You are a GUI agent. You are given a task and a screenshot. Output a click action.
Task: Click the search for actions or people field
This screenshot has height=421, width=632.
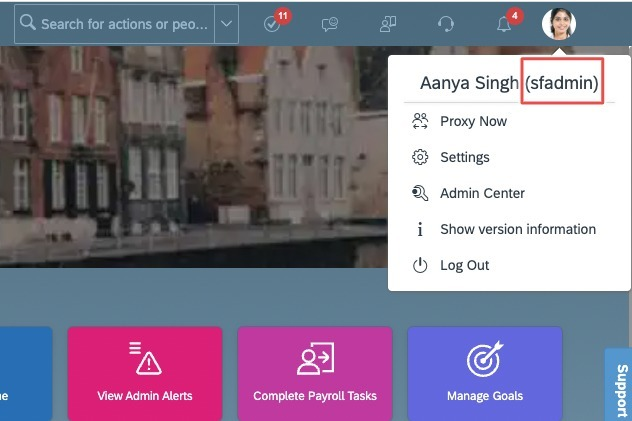(x=114, y=24)
